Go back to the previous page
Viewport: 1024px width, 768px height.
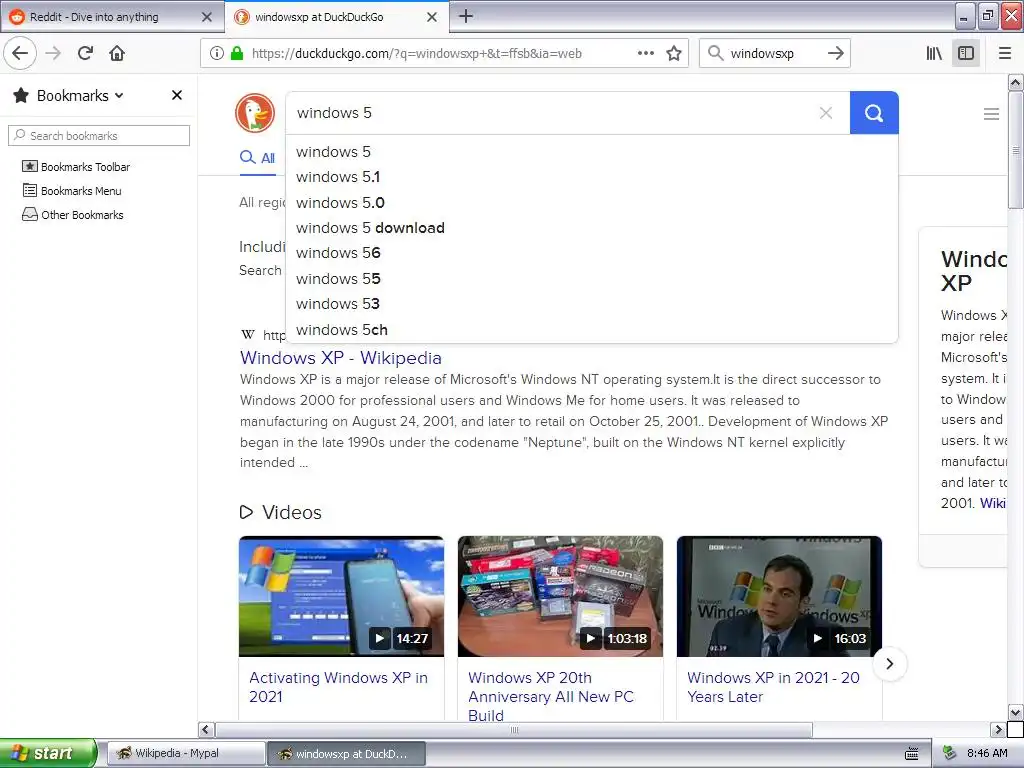coord(20,53)
